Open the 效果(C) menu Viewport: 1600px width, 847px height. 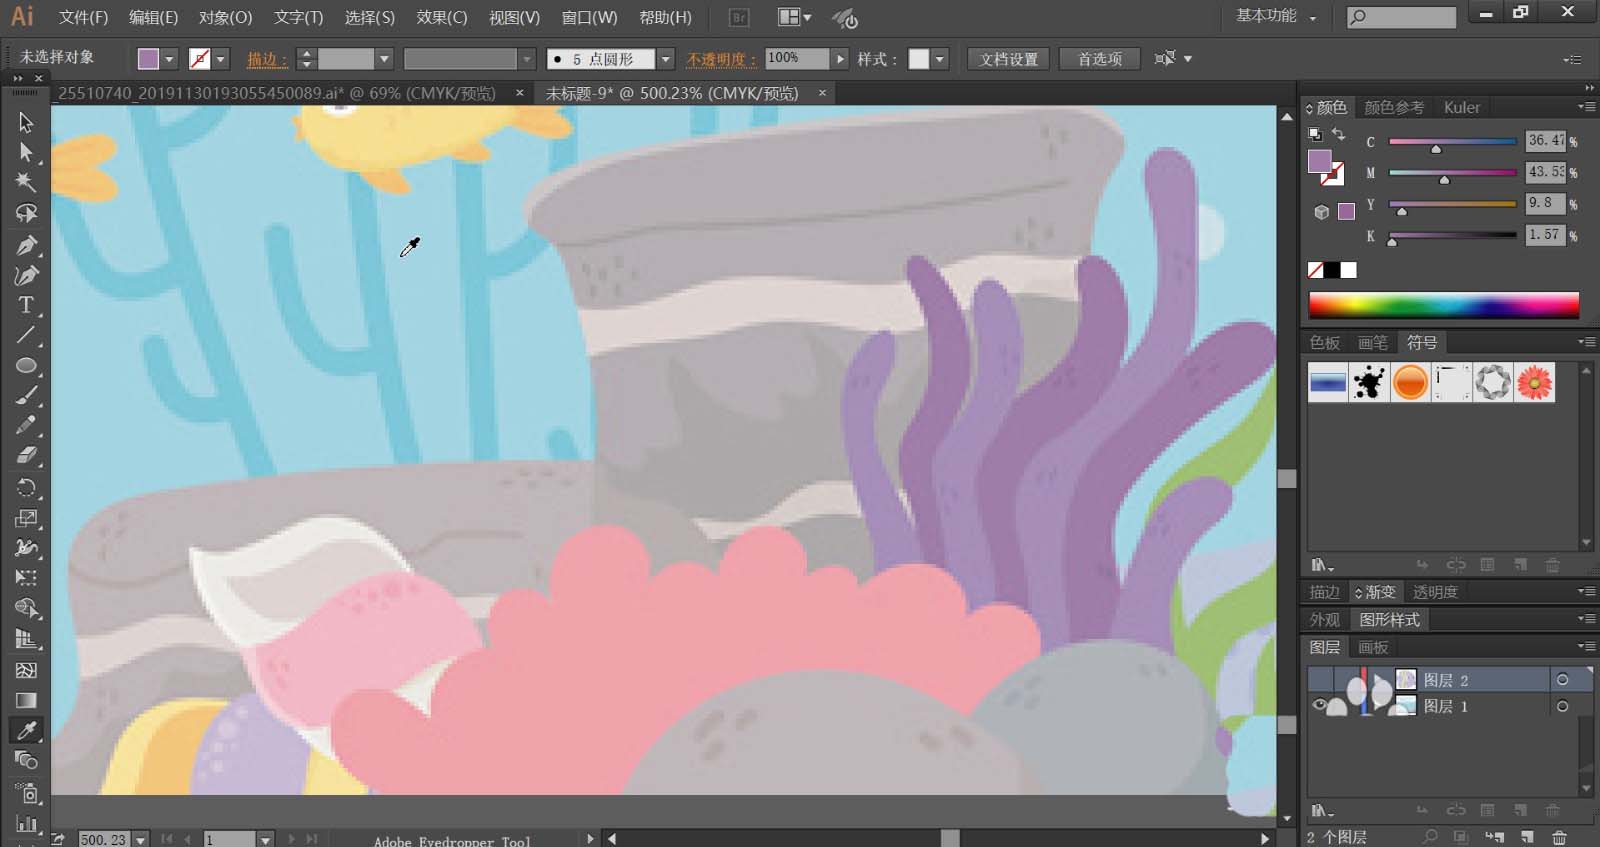pyautogui.click(x=442, y=18)
